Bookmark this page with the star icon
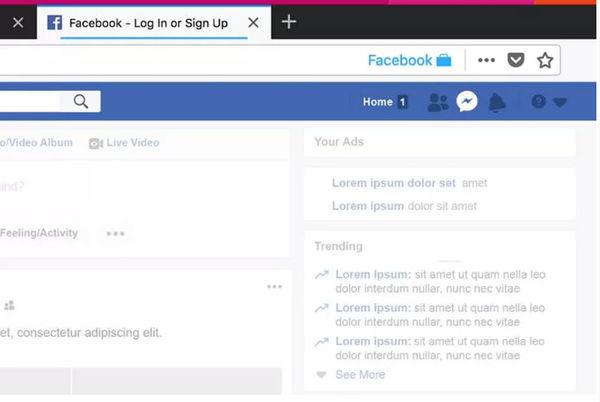Image resolution: width=600 pixels, height=402 pixels. pyautogui.click(x=545, y=60)
